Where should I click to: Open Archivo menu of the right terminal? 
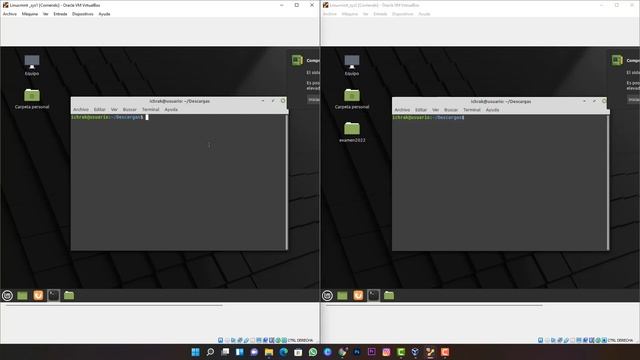coord(402,110)
